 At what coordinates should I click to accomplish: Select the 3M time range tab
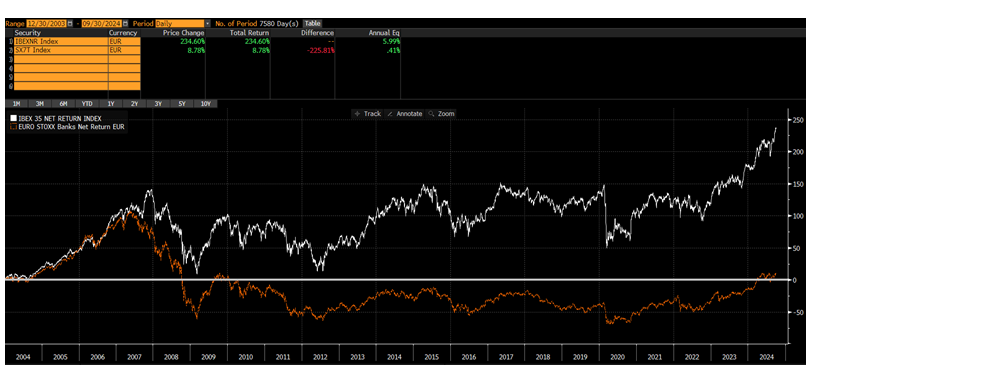[x=40, y=104]
